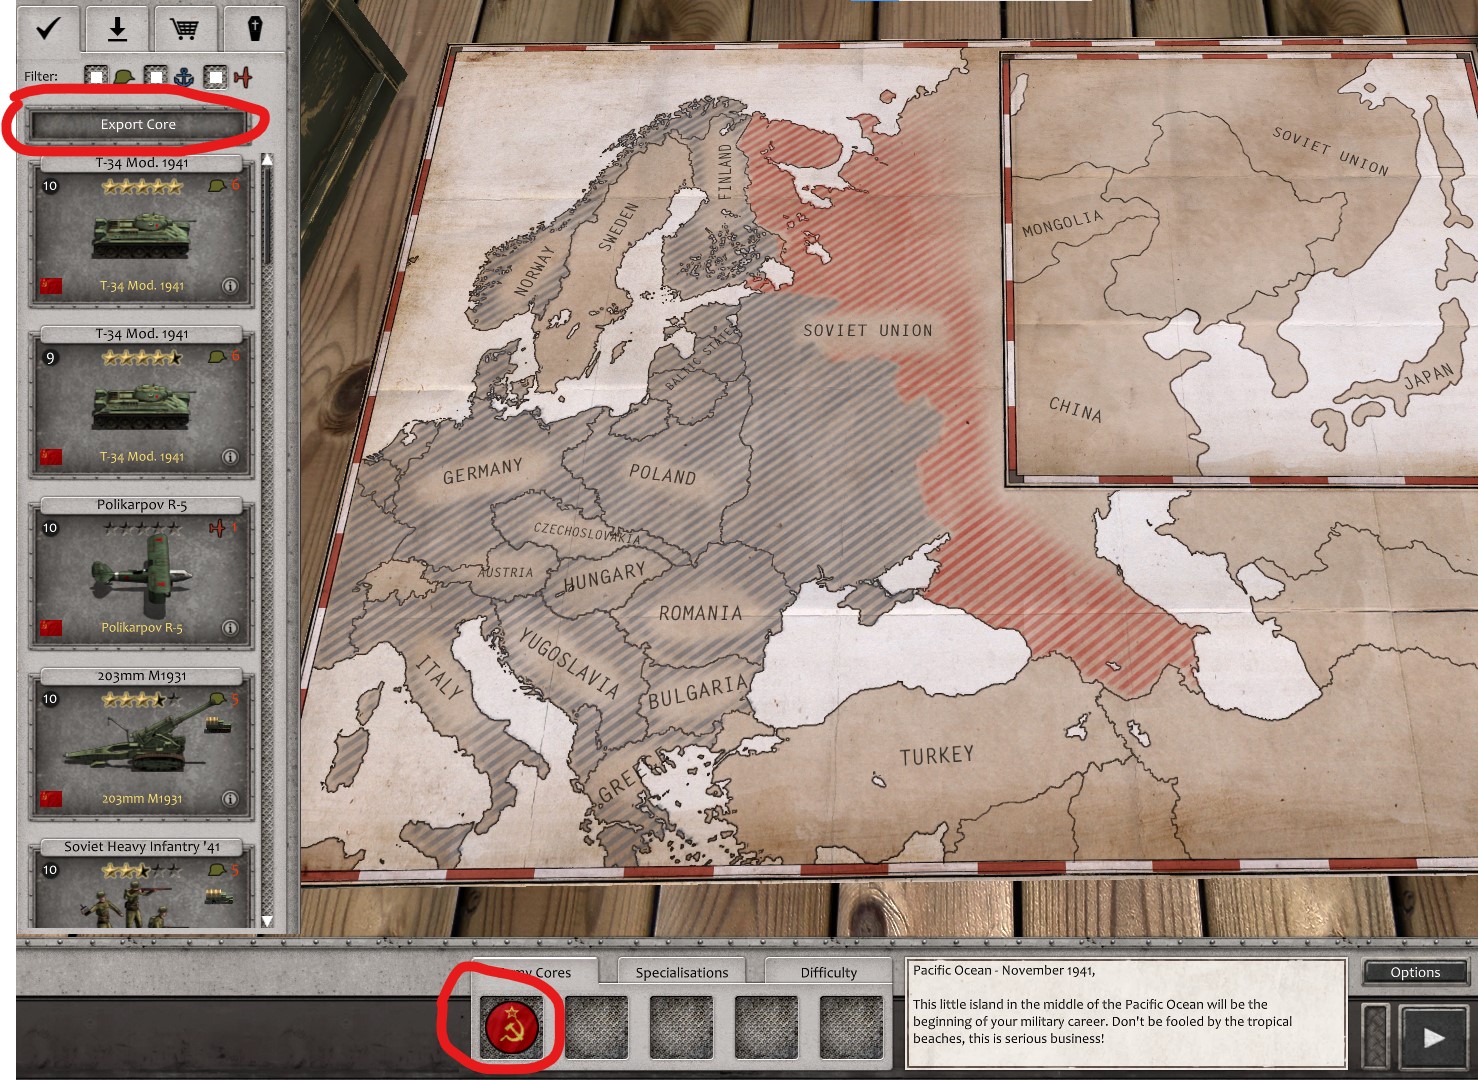This screenshot has height=1080, width=1478.
Task: Open the checkmark tab of owned units
Action: click(x=47, y=27)
